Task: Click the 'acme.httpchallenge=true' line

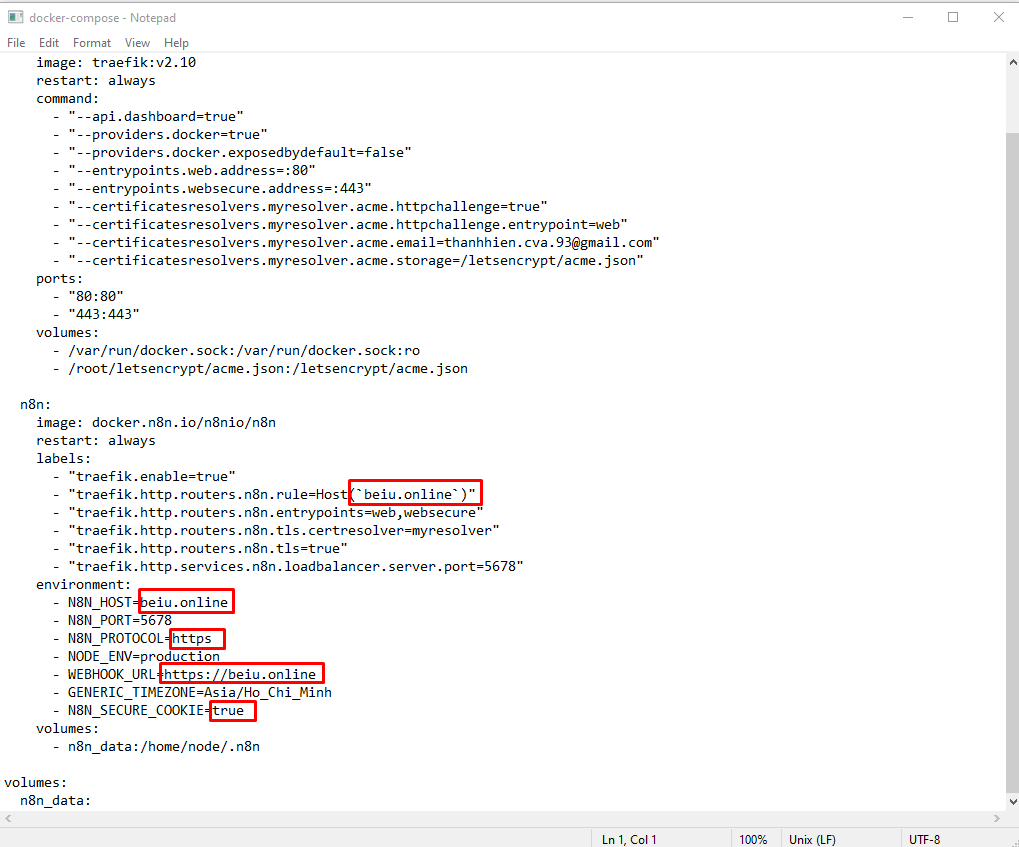Action: [300, 207]
